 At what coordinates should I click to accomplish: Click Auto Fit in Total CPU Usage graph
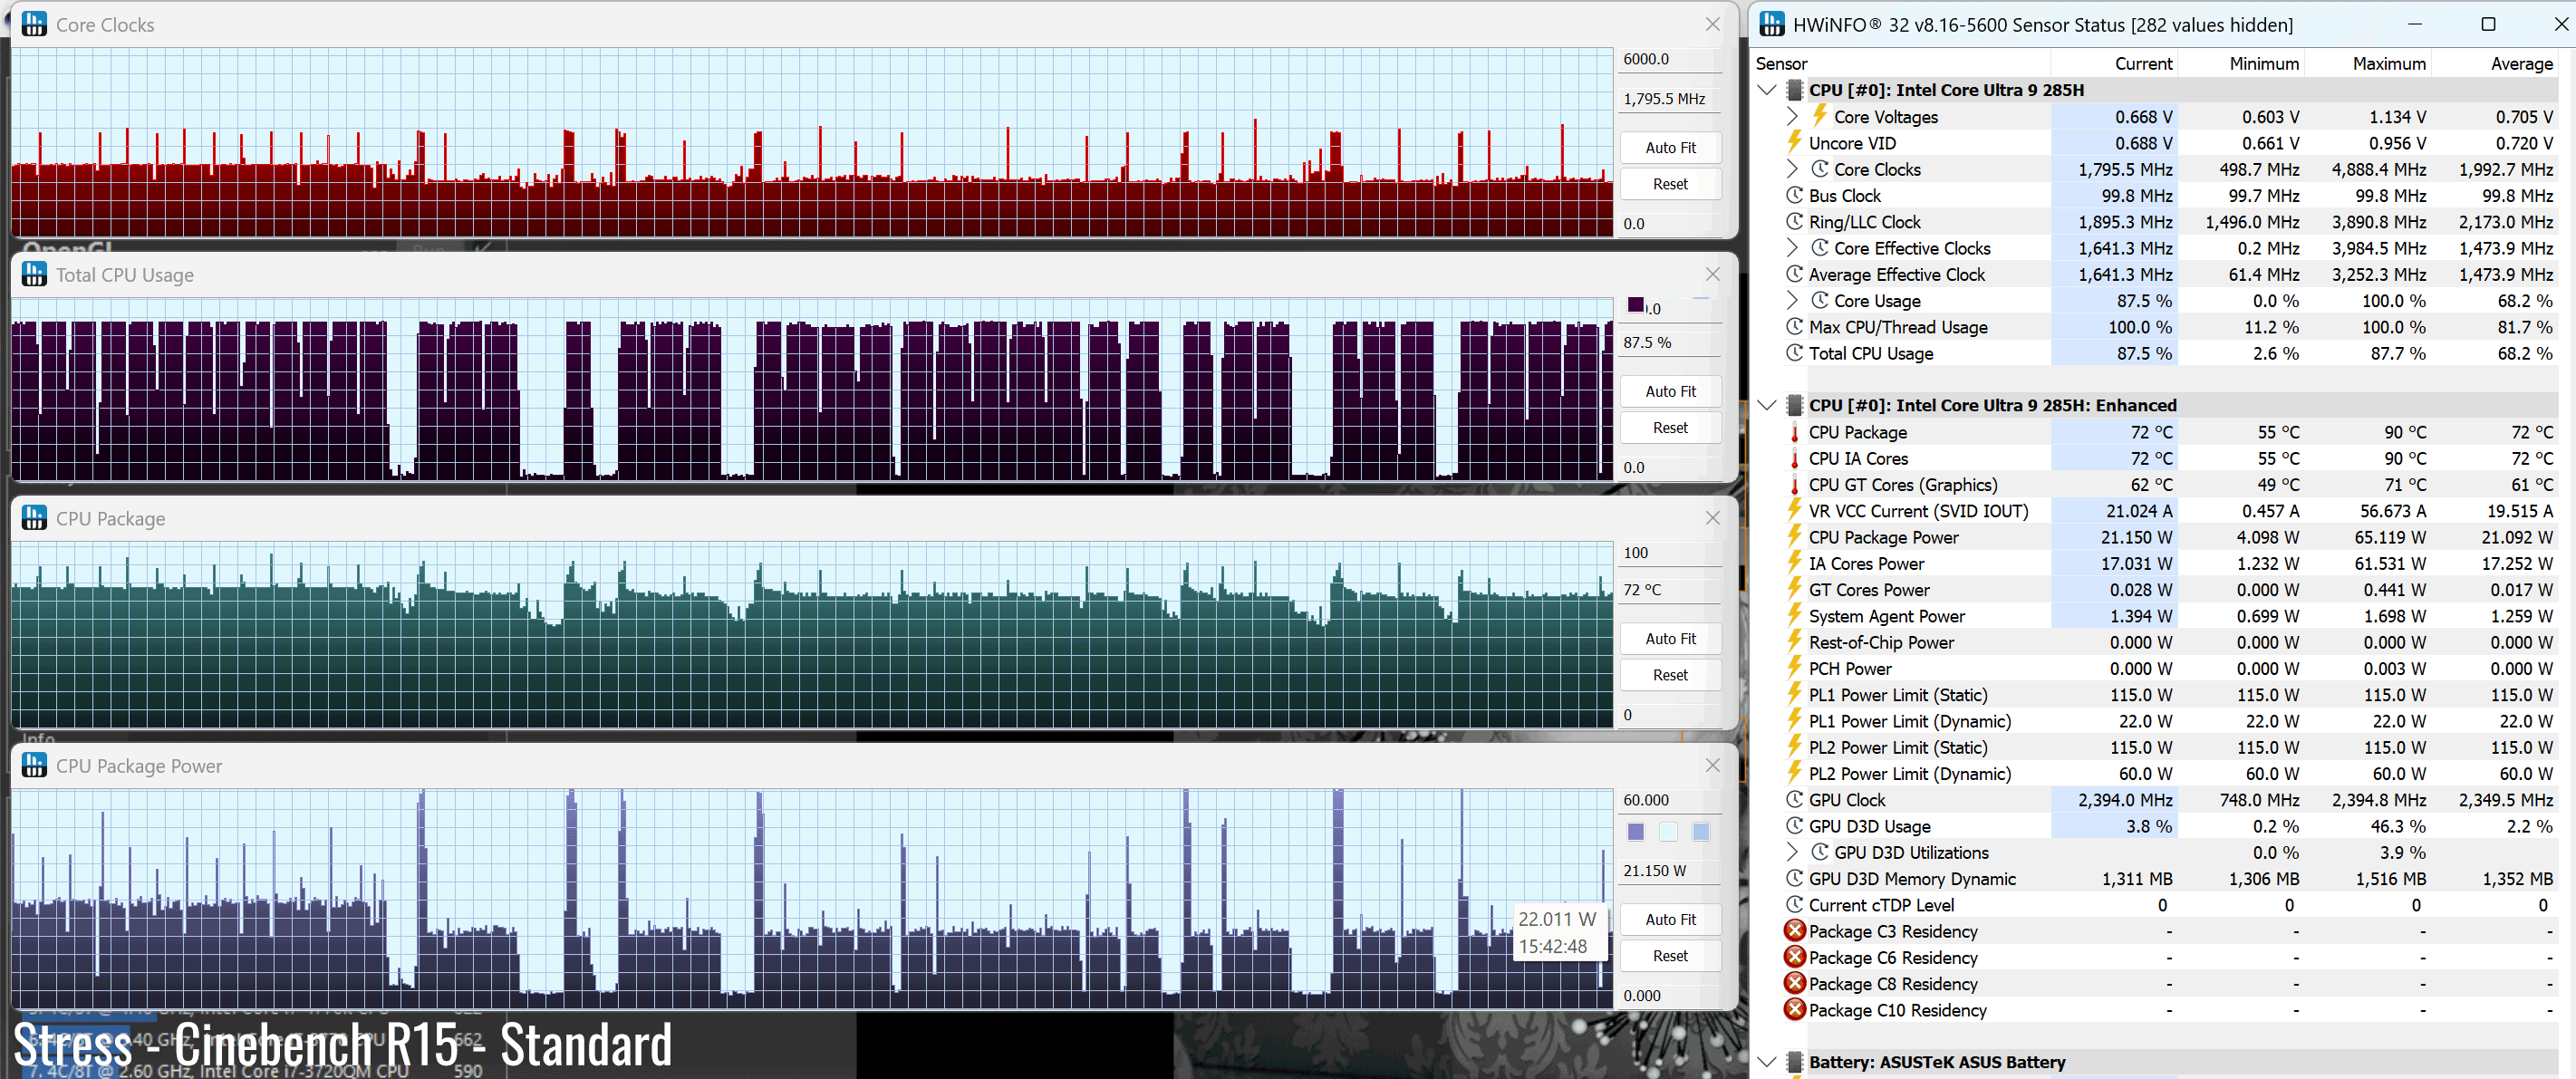click(x=1670, y=391)
